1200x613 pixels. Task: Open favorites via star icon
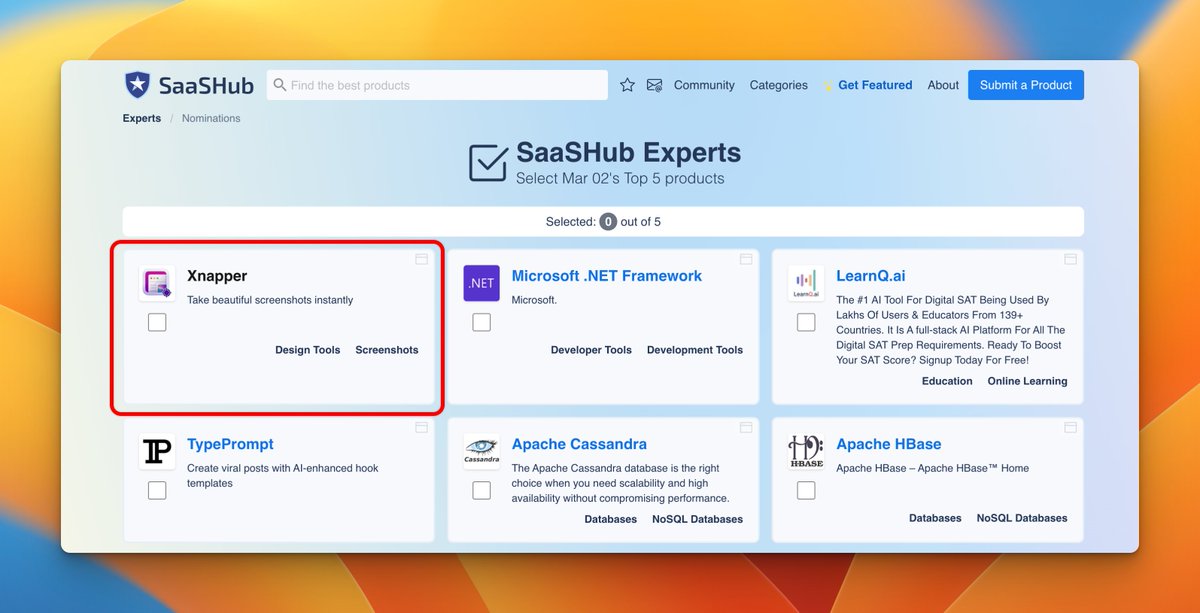coord(627,85)
